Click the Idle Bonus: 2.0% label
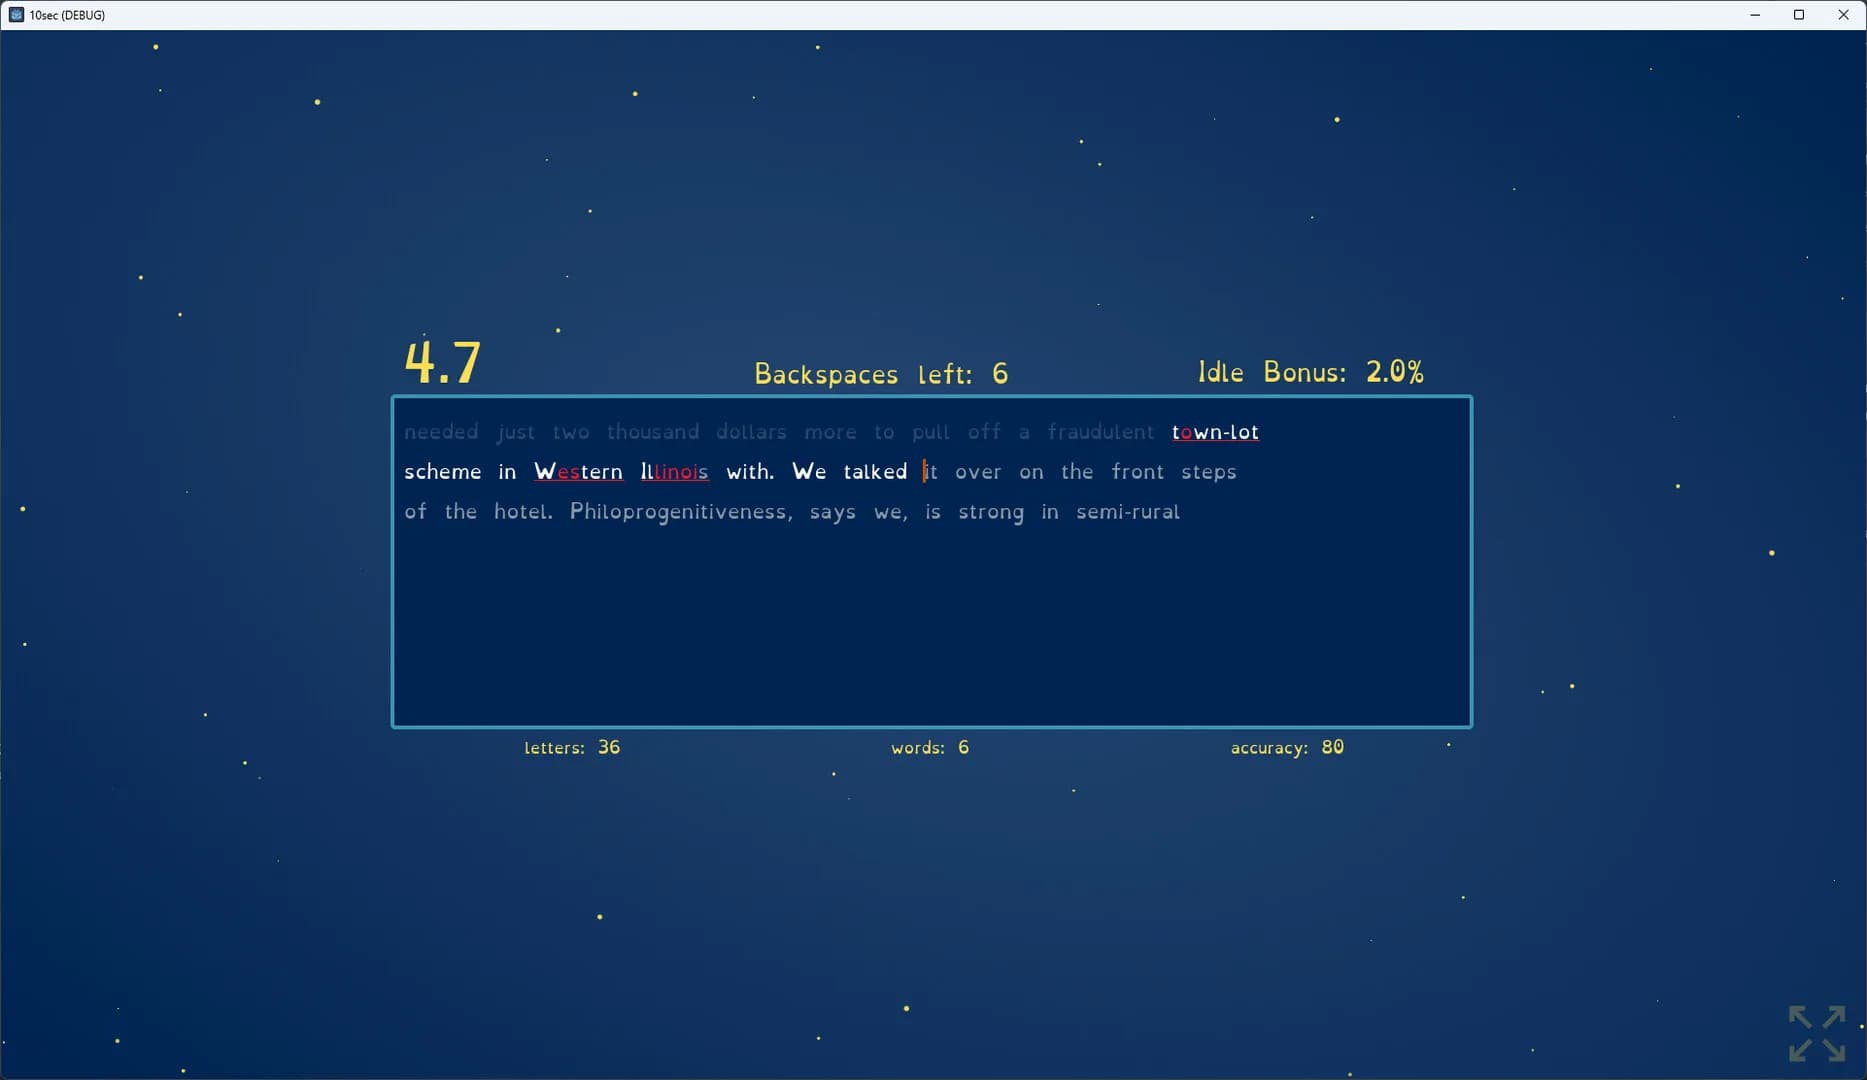This screenshot has width=1867, height=1080. pos(1311,372)
